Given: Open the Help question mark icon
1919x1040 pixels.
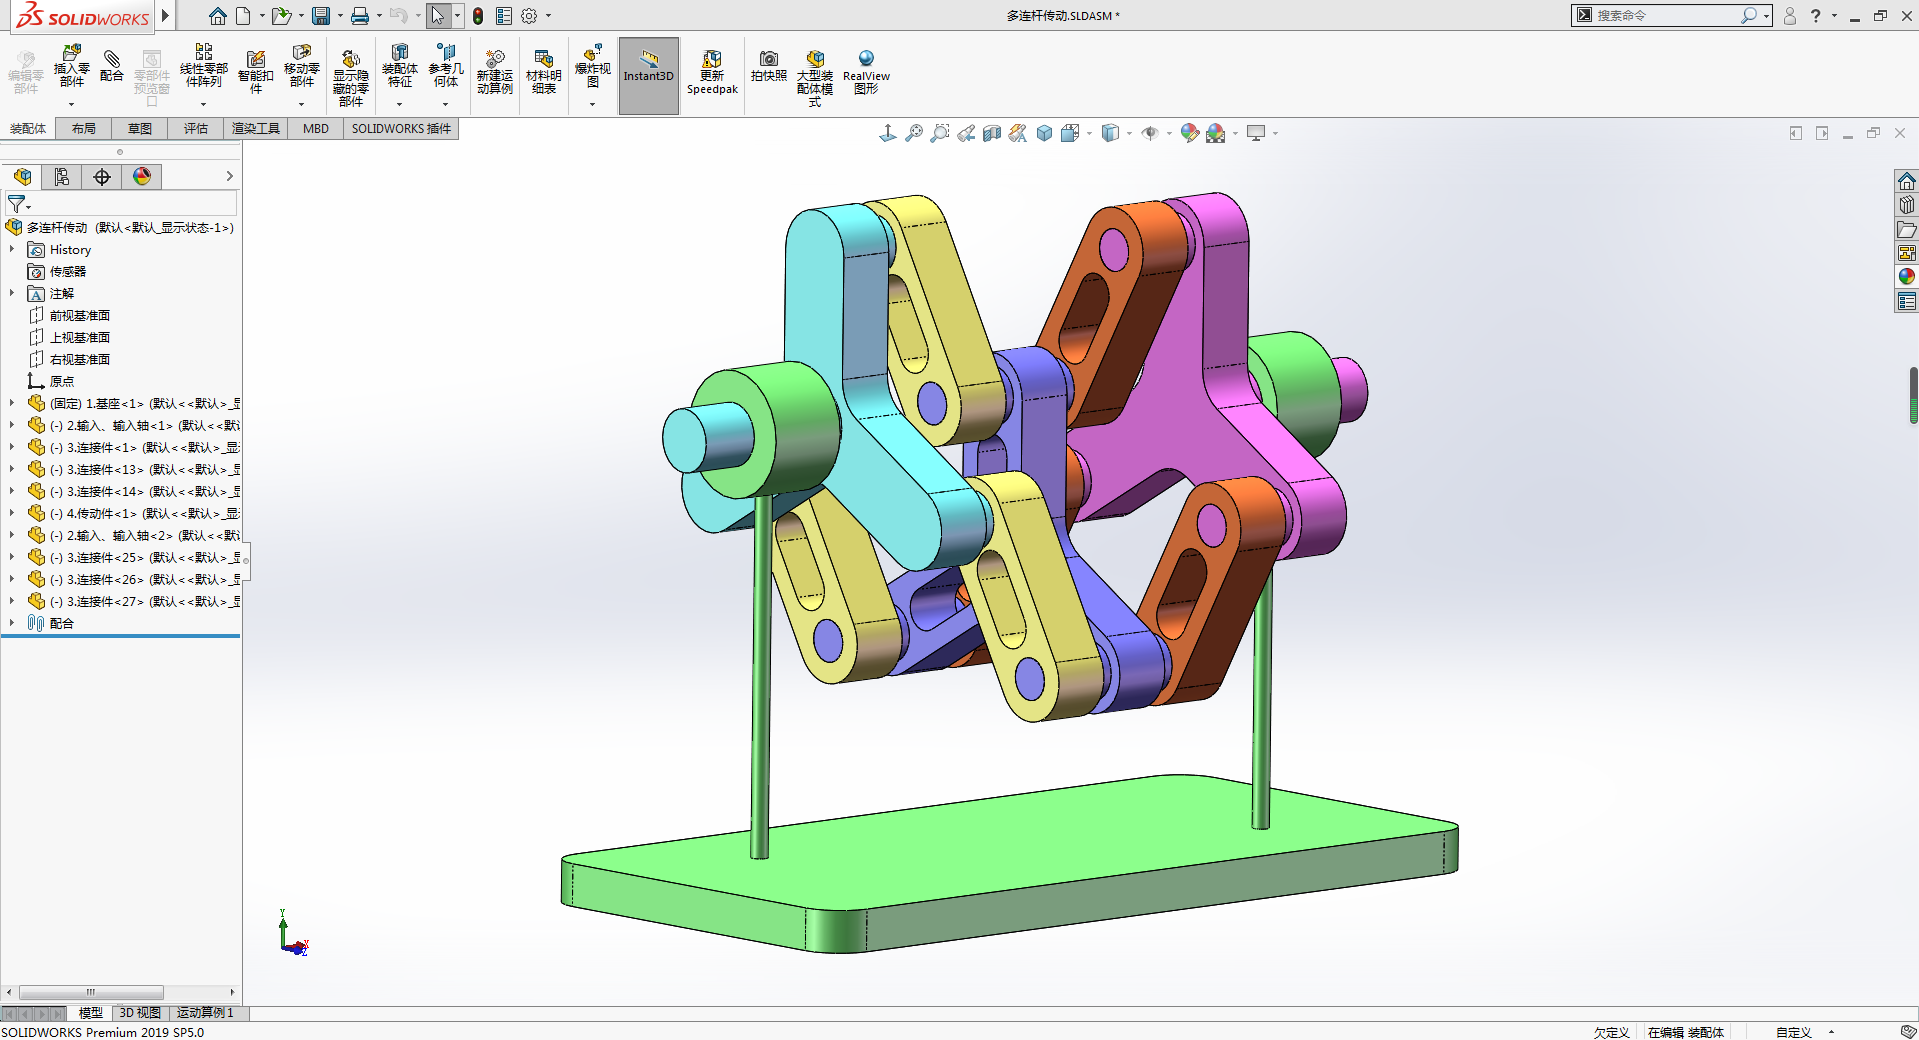Looking at the screenshot, I should pos(1815,16).
